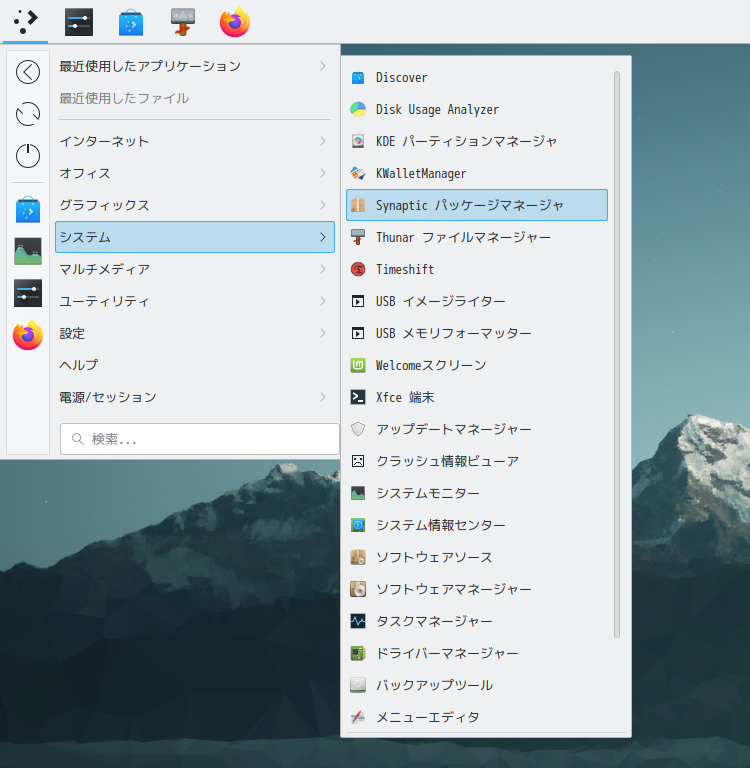750x768 pixels.
Task: Click the メニューエディタ icon
Action: (x=358, y=717)
